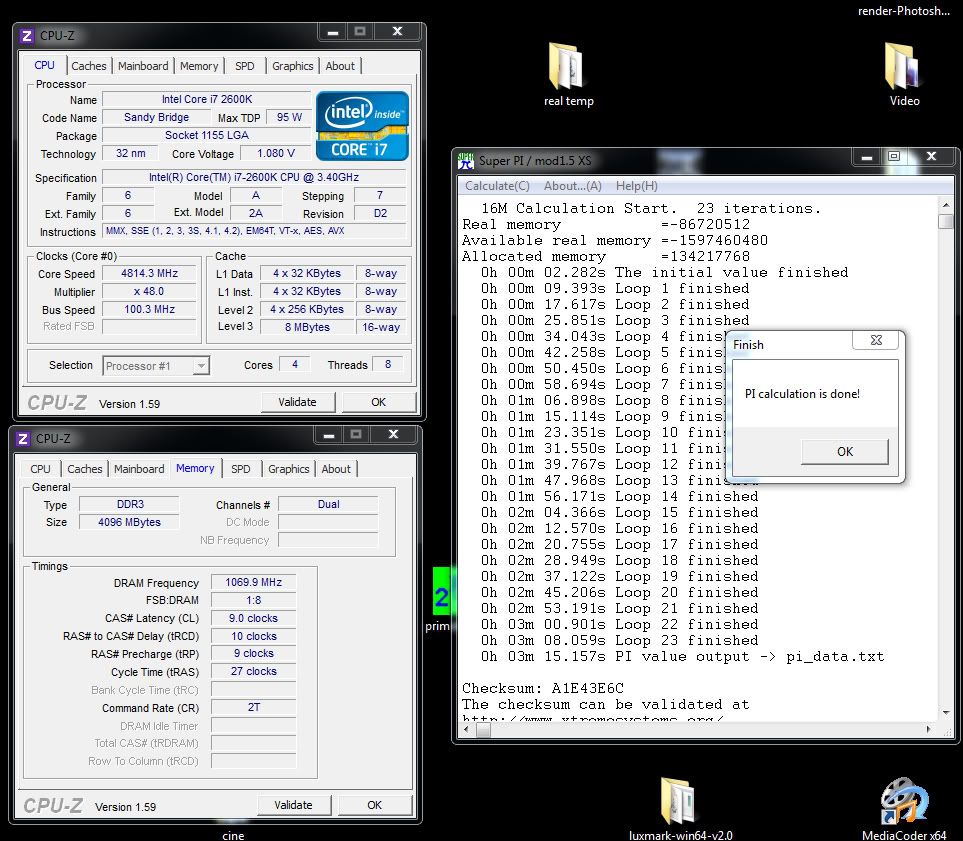
Task: Open the Video folder icon
Action: tap(904, 68)
